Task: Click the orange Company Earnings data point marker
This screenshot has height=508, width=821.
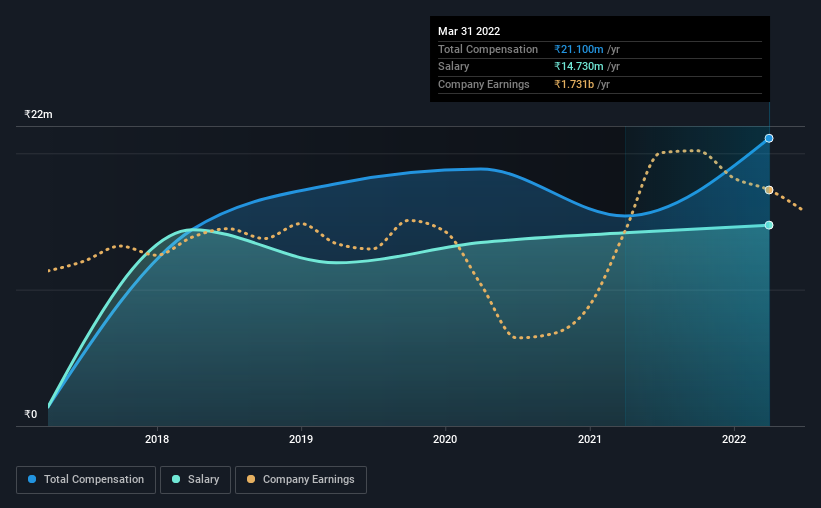Action: pos(769,190)
